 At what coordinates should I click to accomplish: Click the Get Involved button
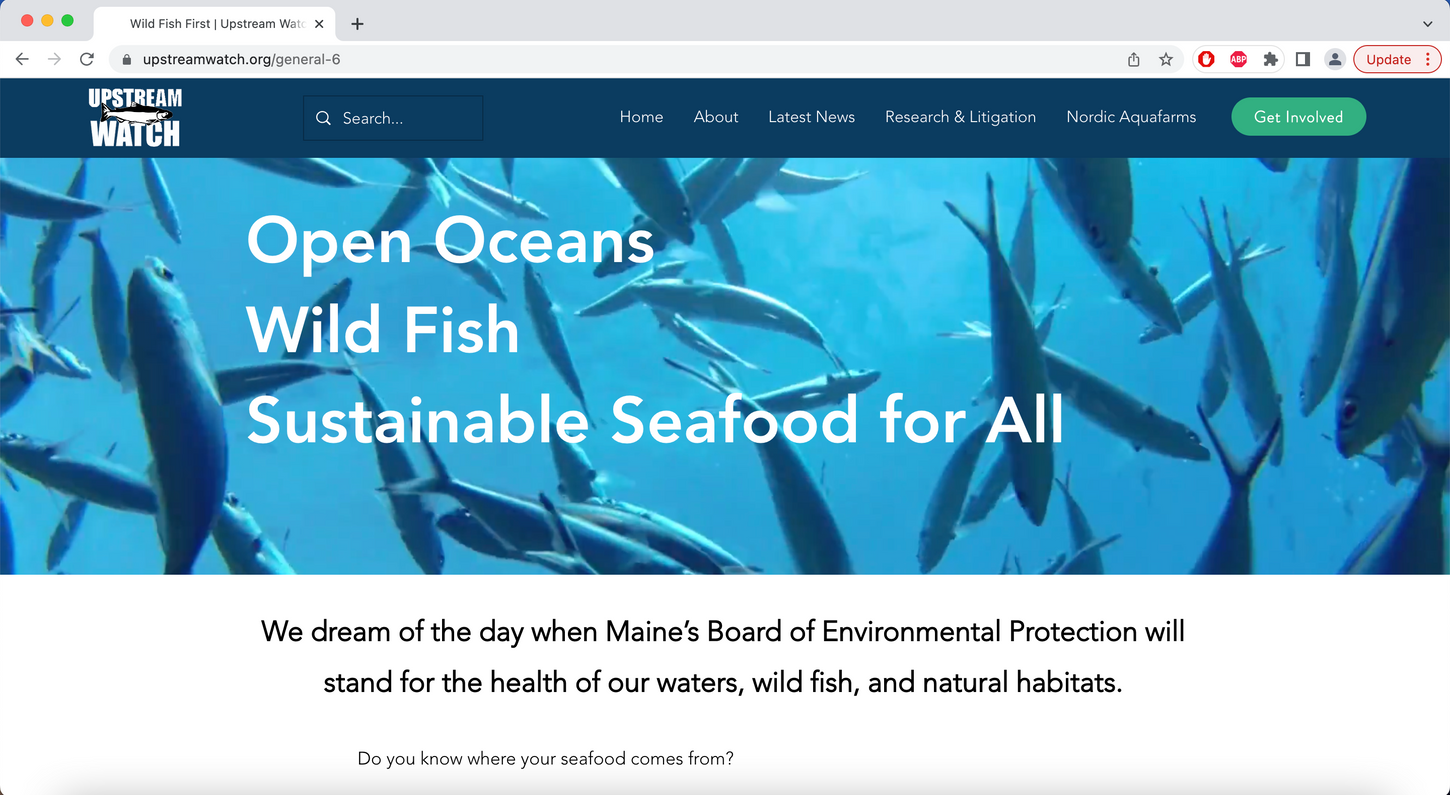(1298, 117)
